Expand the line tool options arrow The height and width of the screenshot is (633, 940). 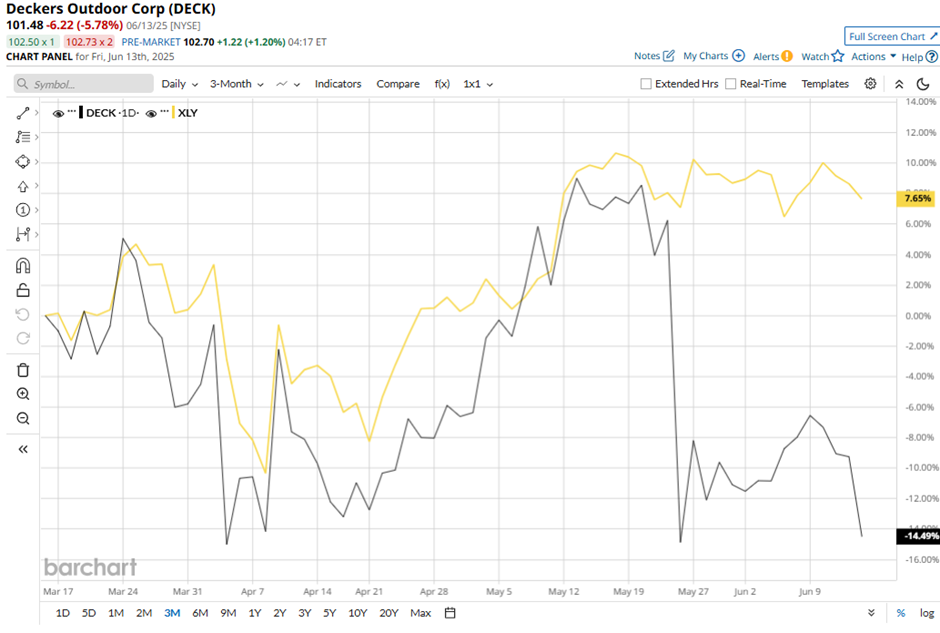tap(37, 113)
